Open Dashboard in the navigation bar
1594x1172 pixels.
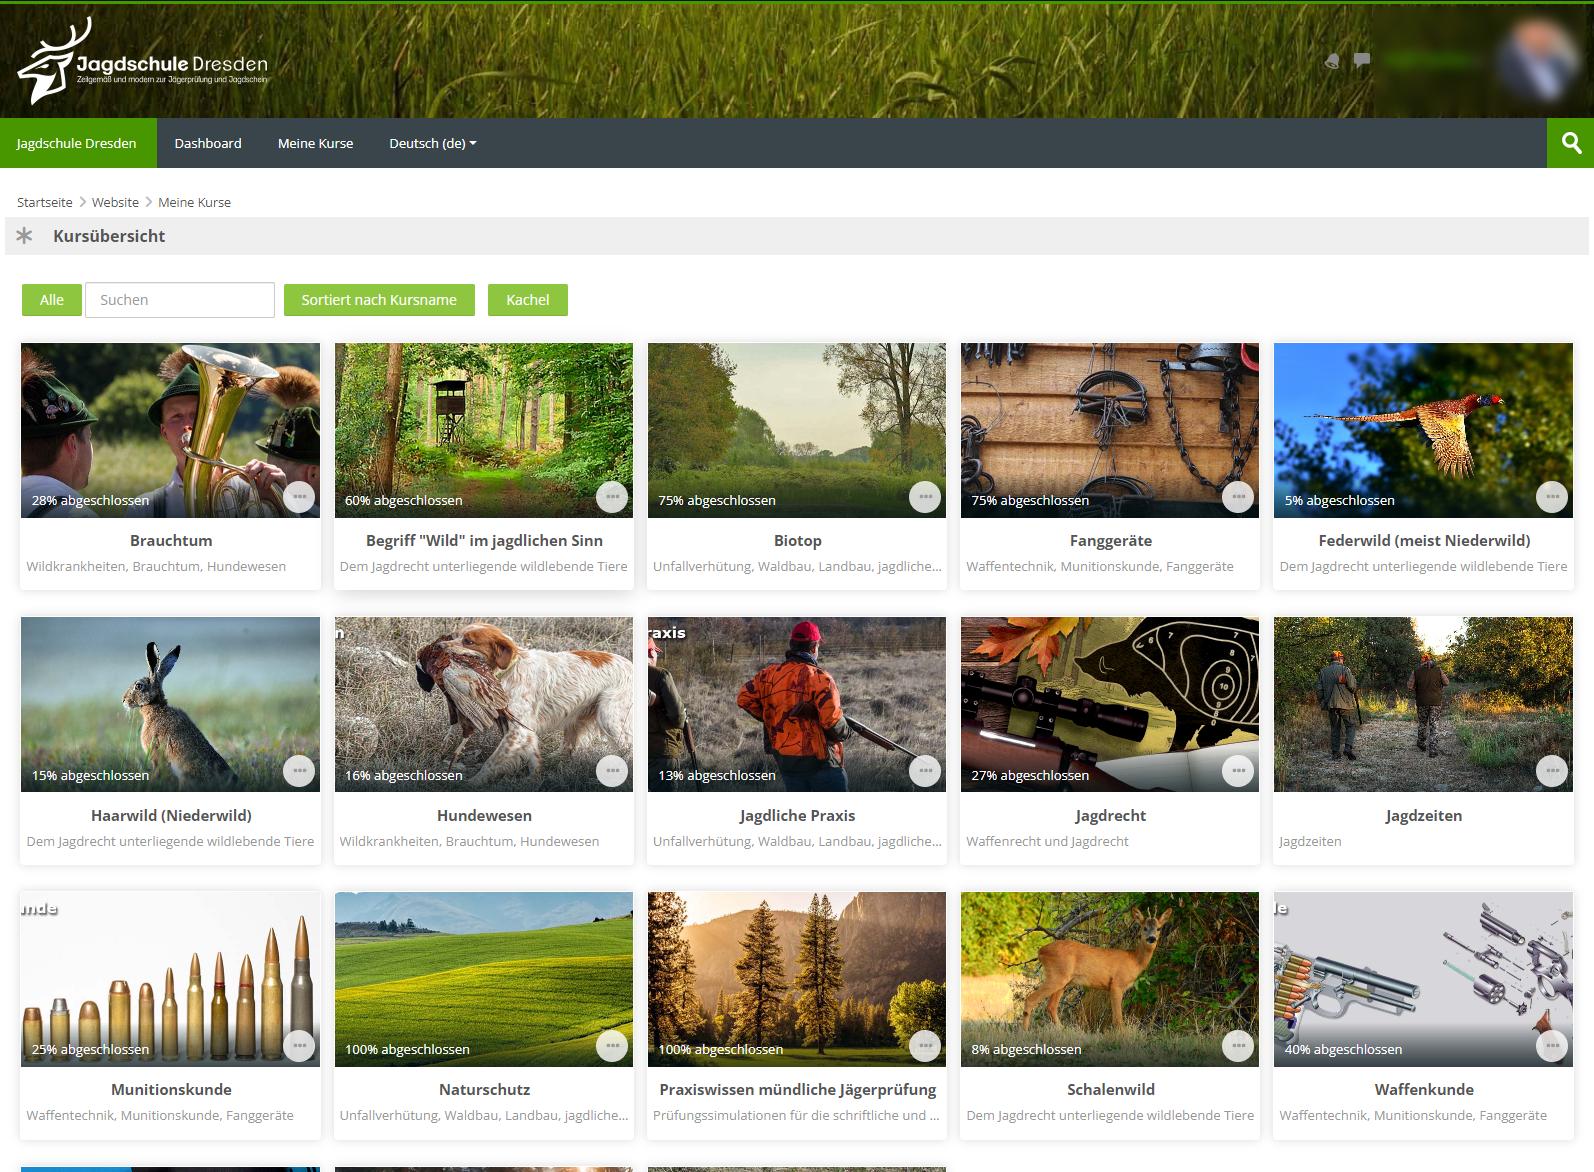click(x=208, y=143)
